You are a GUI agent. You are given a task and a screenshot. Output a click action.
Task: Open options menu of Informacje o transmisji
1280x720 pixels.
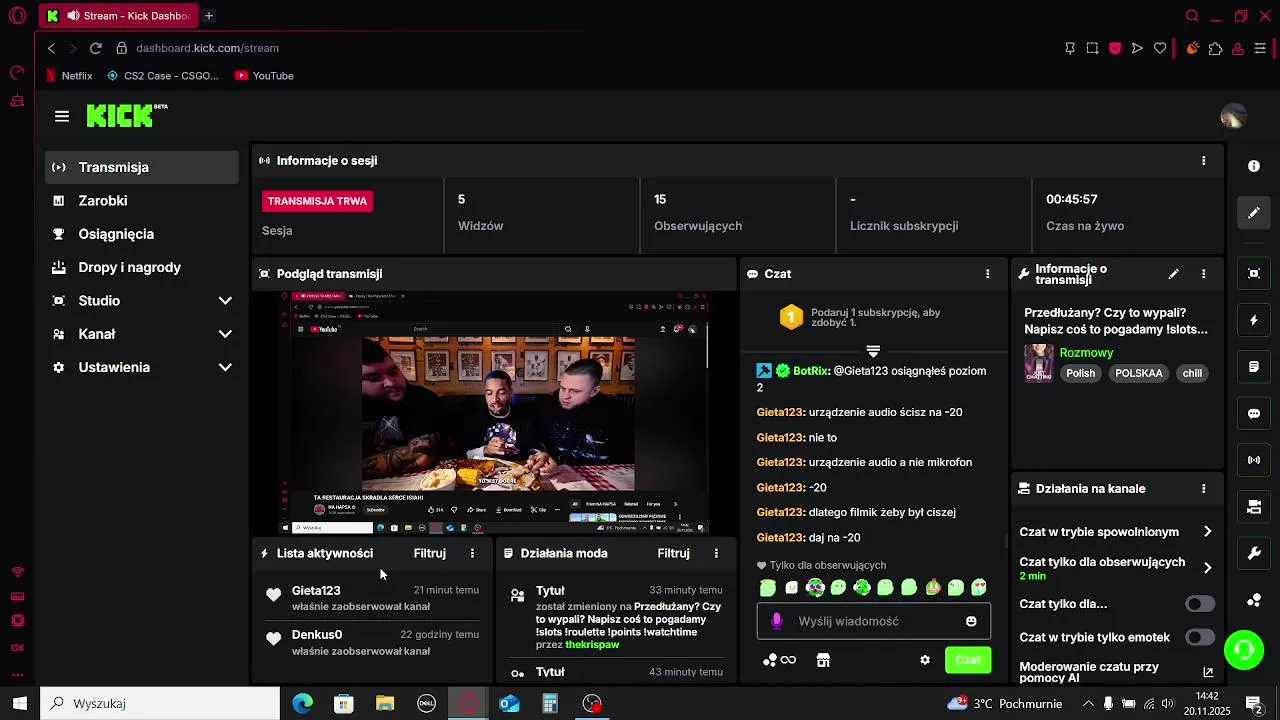coord(1203,273)
